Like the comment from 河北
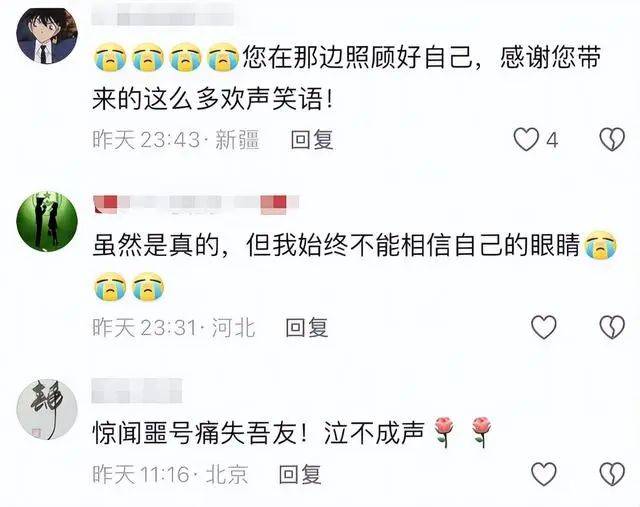Screen dimensions: 640x507 [x=544, y=327]
